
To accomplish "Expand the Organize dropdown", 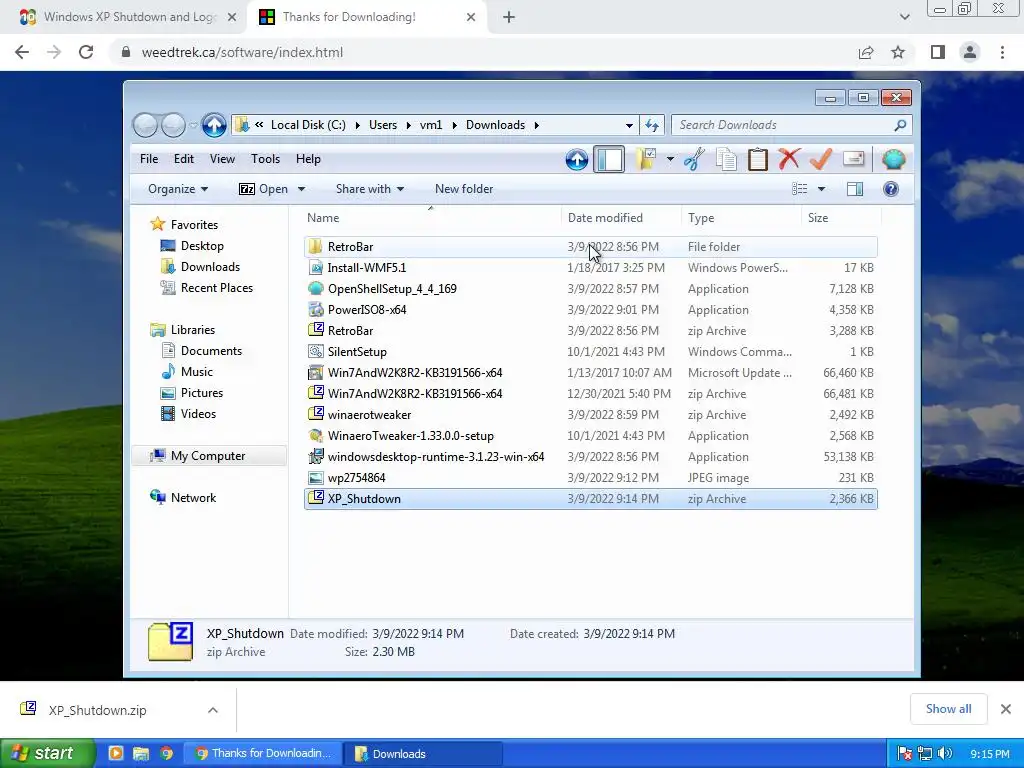I will point(178,189).
